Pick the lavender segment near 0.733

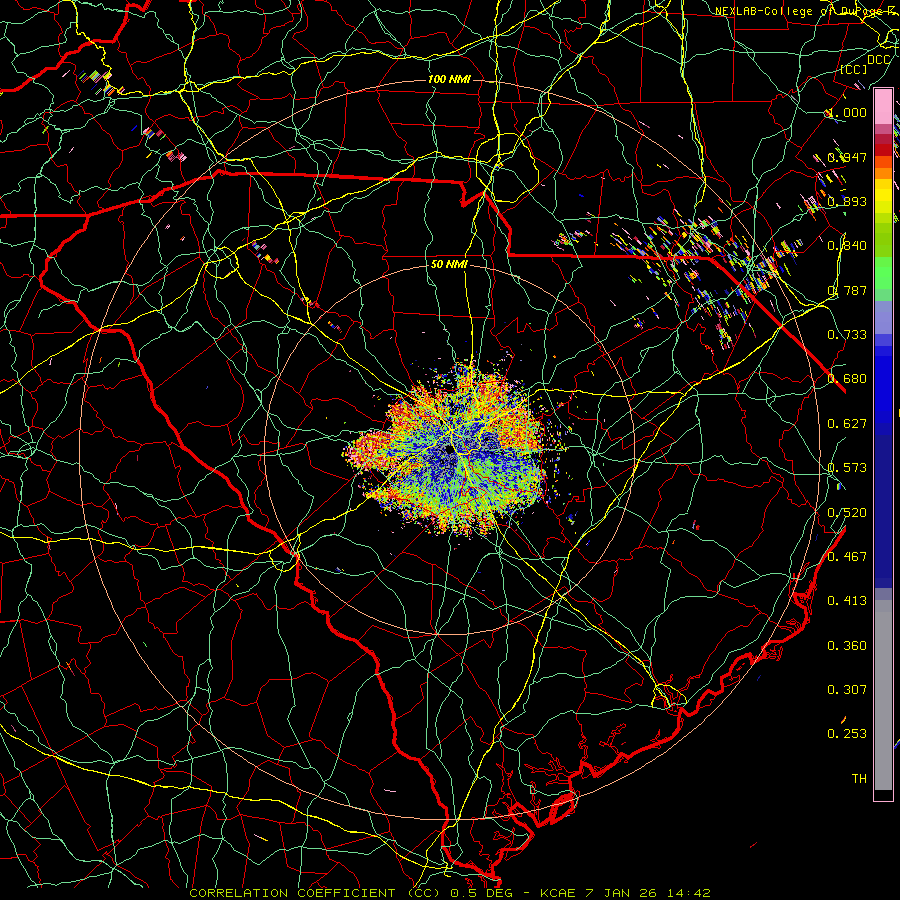pos(883,317)
